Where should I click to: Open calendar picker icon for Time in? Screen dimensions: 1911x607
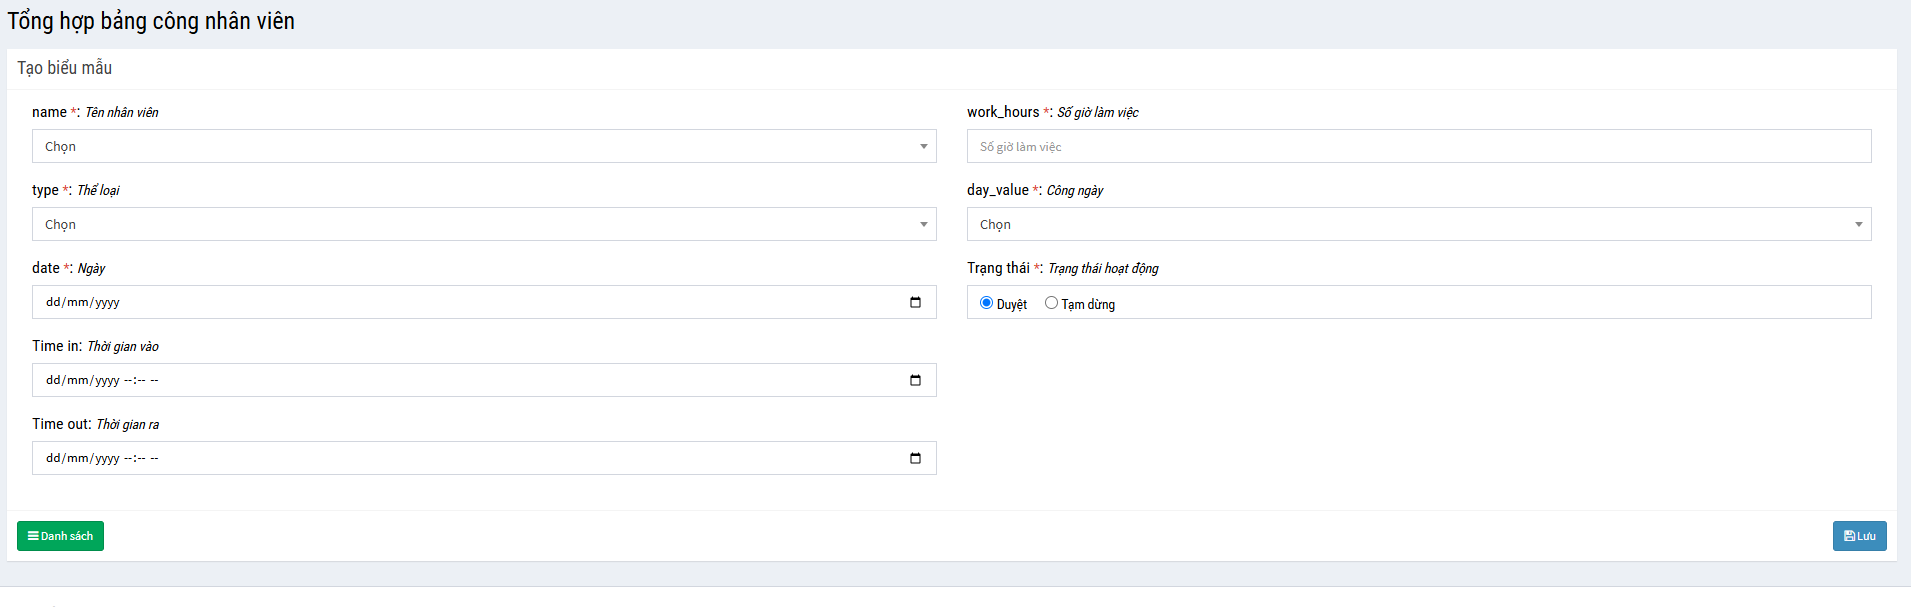(915, 380)
